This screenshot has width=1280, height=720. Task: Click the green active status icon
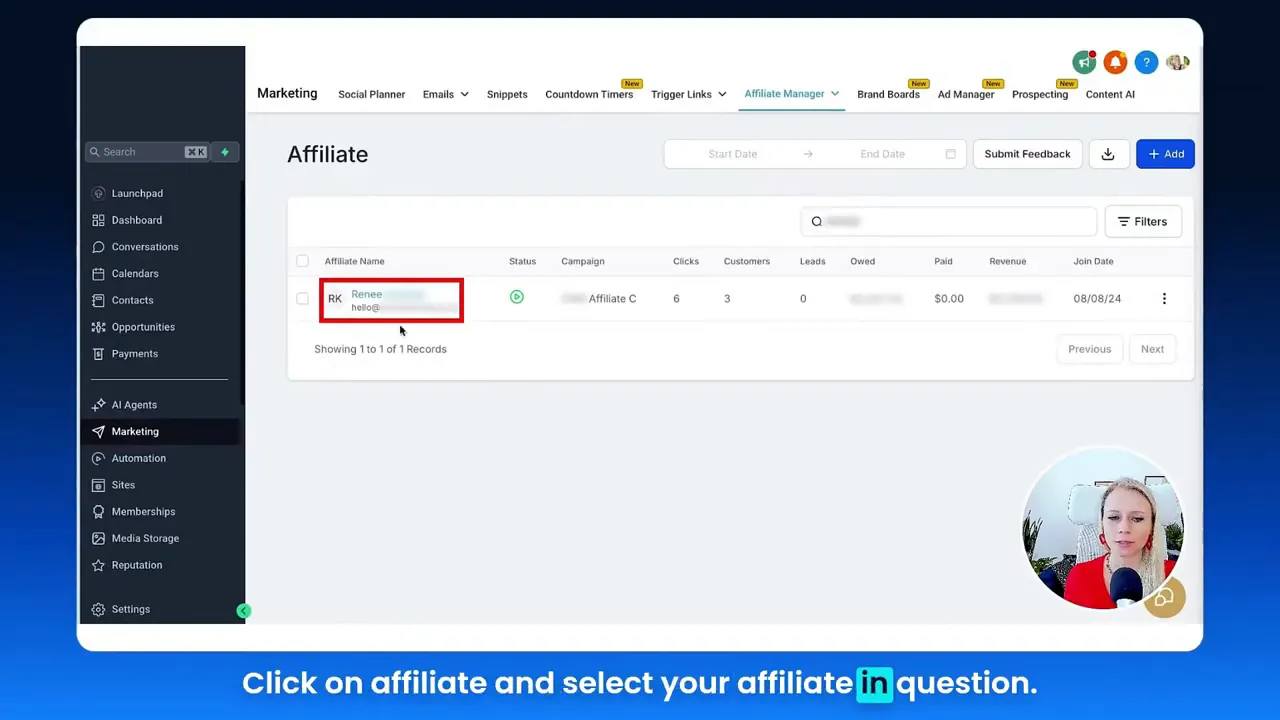(x=516, y=297)
